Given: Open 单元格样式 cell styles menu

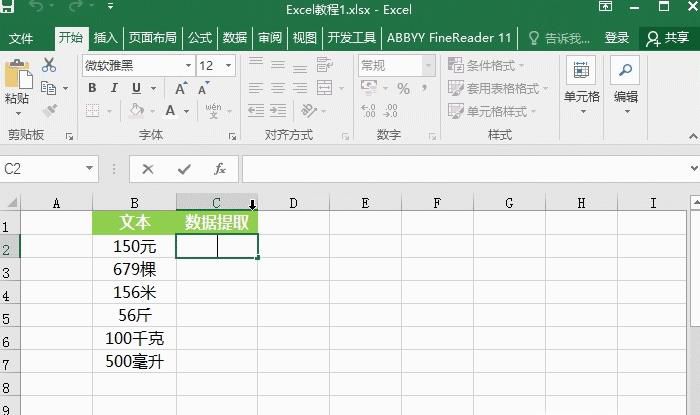Looking at the screenshot, I should pyautogui.click(x=492, y=111).
